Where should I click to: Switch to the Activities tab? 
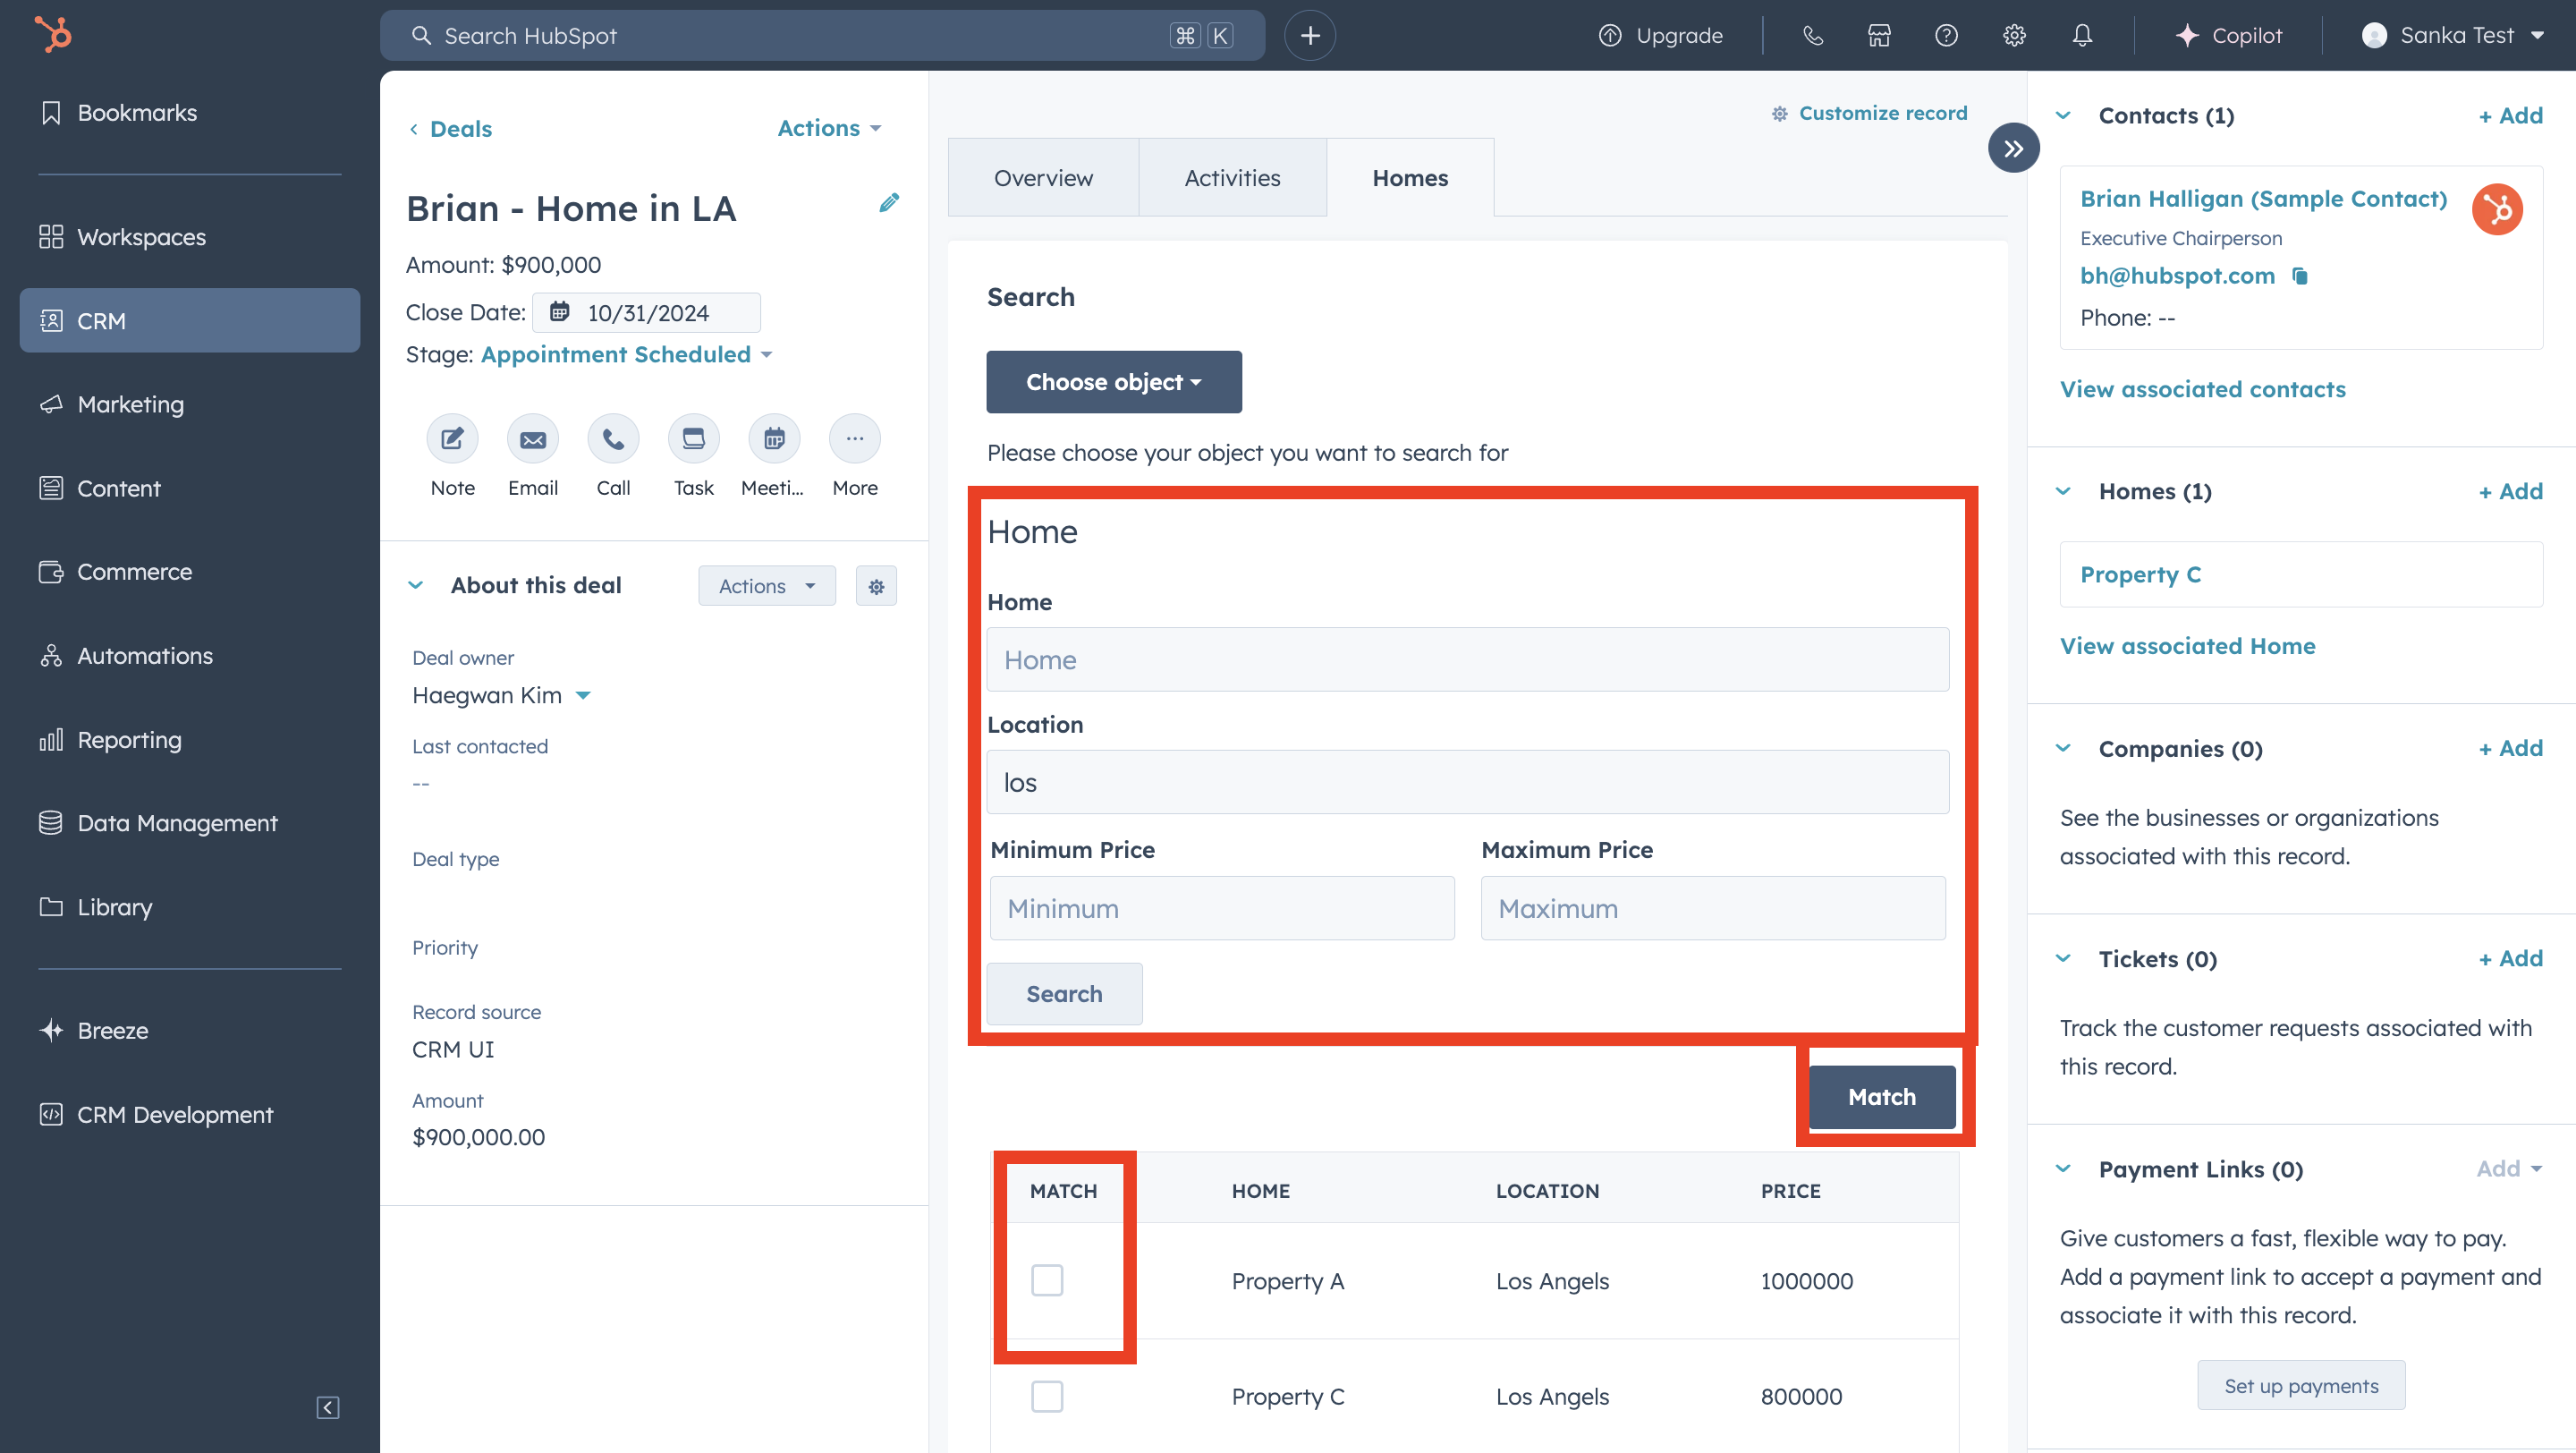tap(1231, 178)
